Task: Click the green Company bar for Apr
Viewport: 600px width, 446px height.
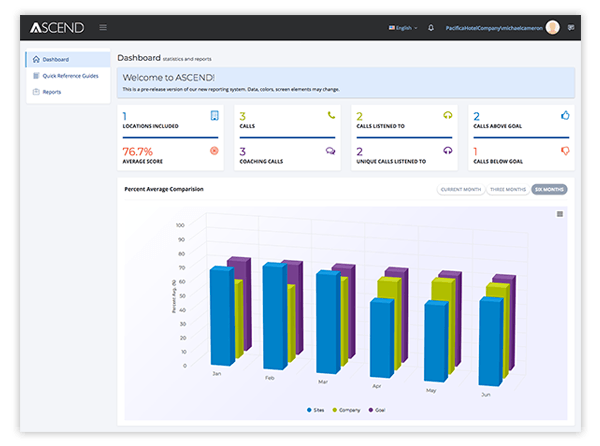Action: (389, 287)
